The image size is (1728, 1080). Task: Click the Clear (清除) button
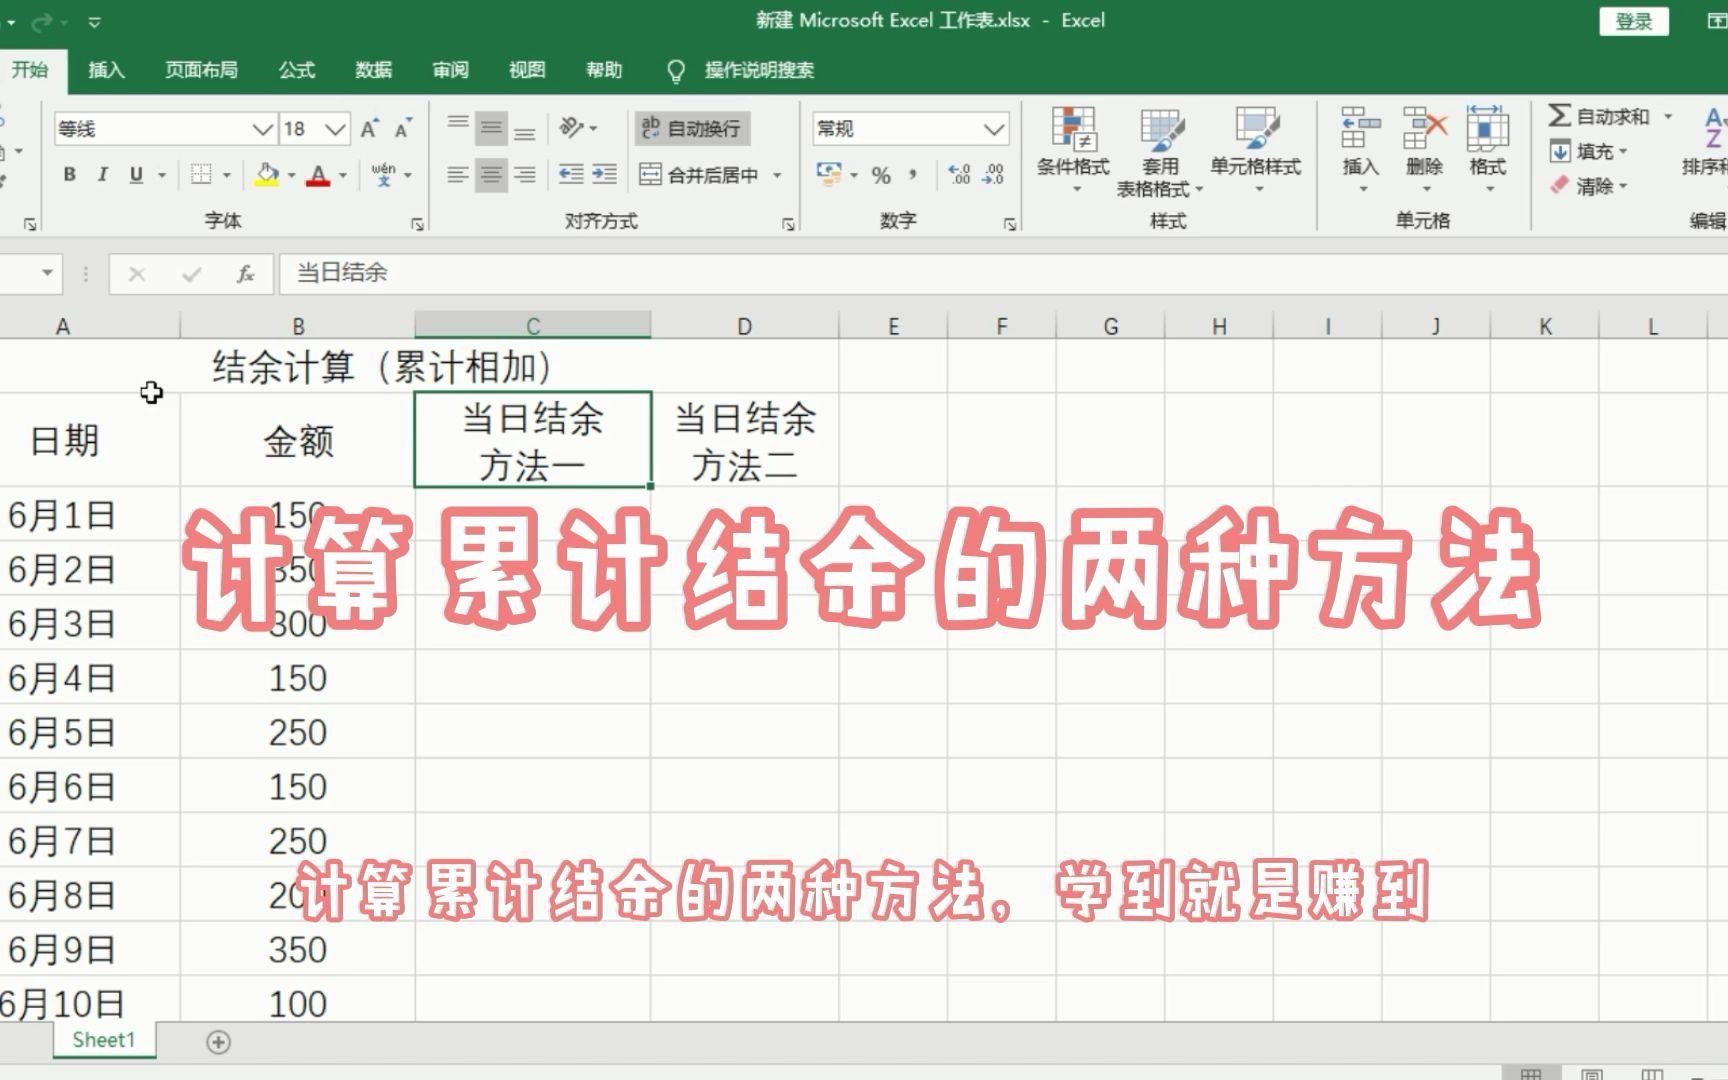coord(1583,186)
